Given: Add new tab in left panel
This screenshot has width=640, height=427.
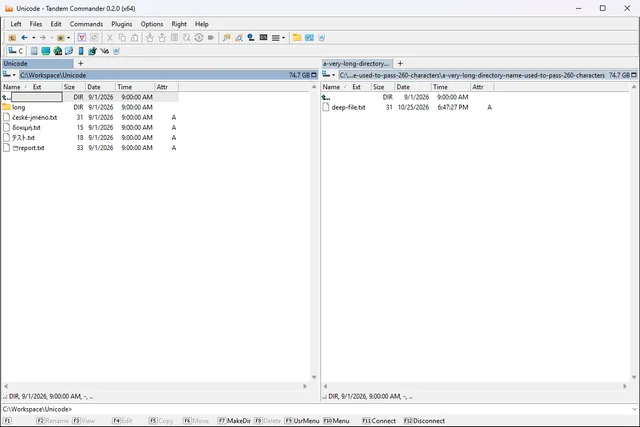Looking at the screenshot, I should pos(80,64).
